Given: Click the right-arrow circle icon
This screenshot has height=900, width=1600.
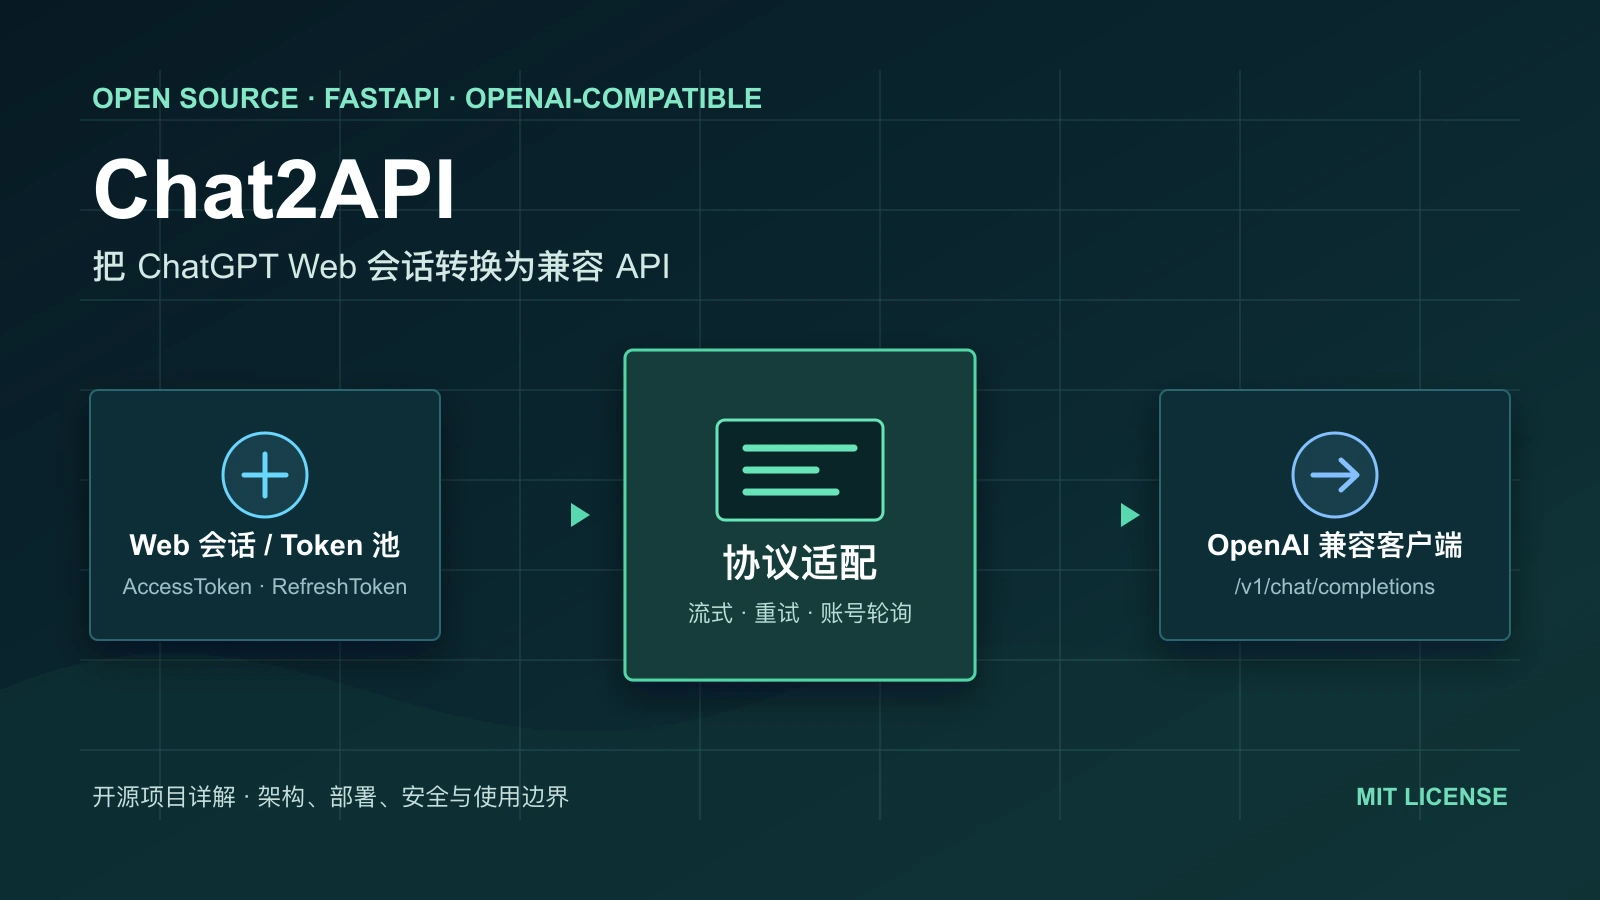Looking at the screenshot, I should pyautogui.click(x=1335, y=475).
